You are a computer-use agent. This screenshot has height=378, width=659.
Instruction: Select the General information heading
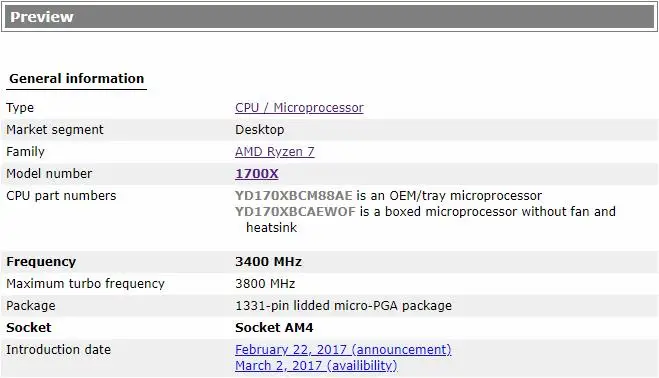point(76,79)
